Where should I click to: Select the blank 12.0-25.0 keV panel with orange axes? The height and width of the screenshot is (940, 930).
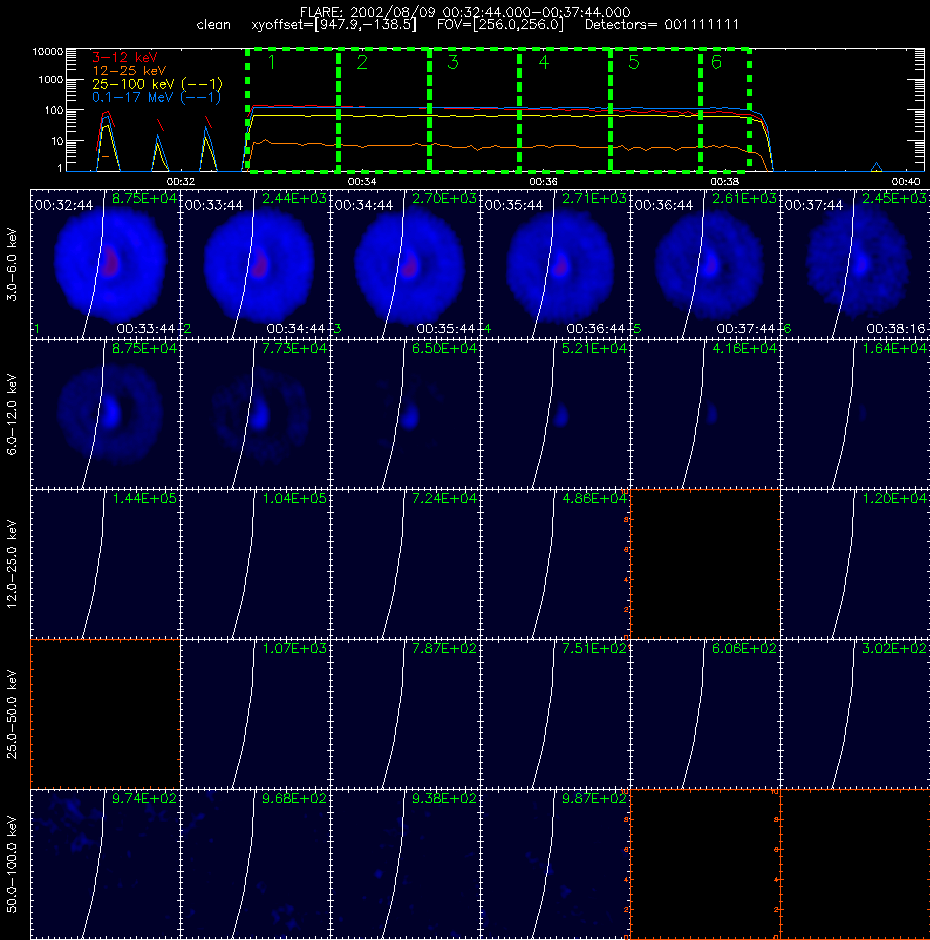(x=705, y=564)
